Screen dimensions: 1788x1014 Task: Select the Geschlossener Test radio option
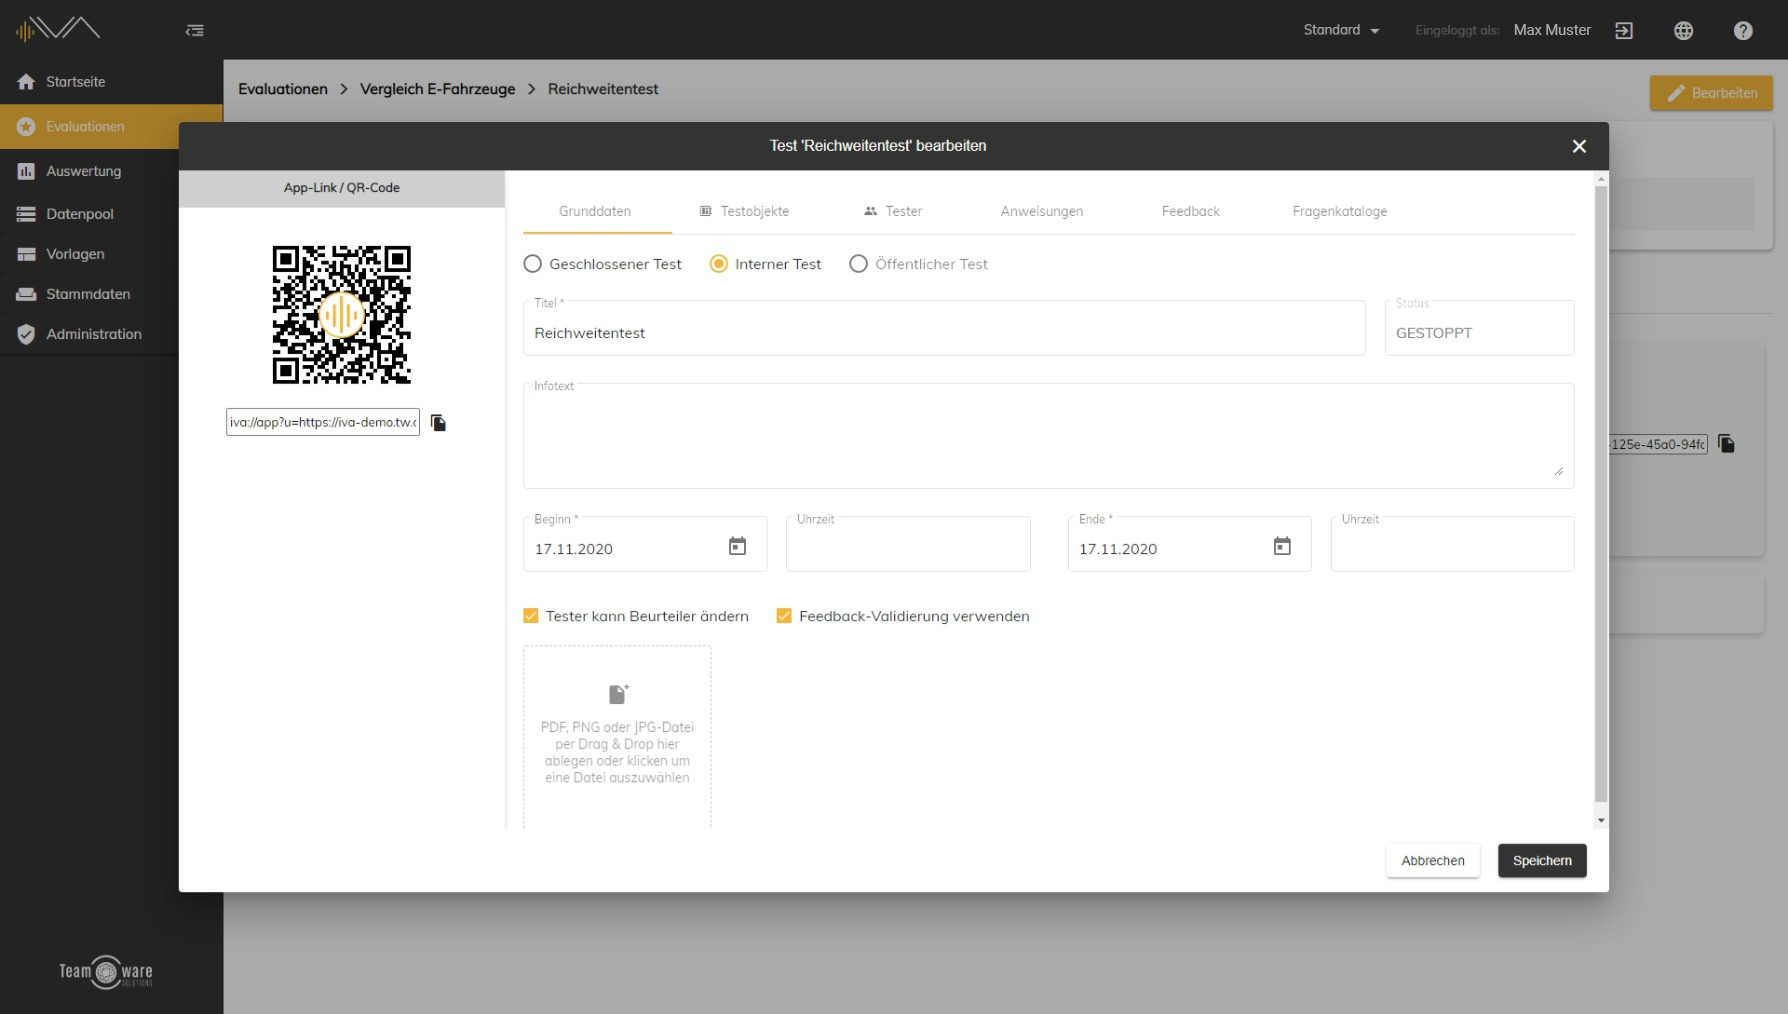click(533, 264)
